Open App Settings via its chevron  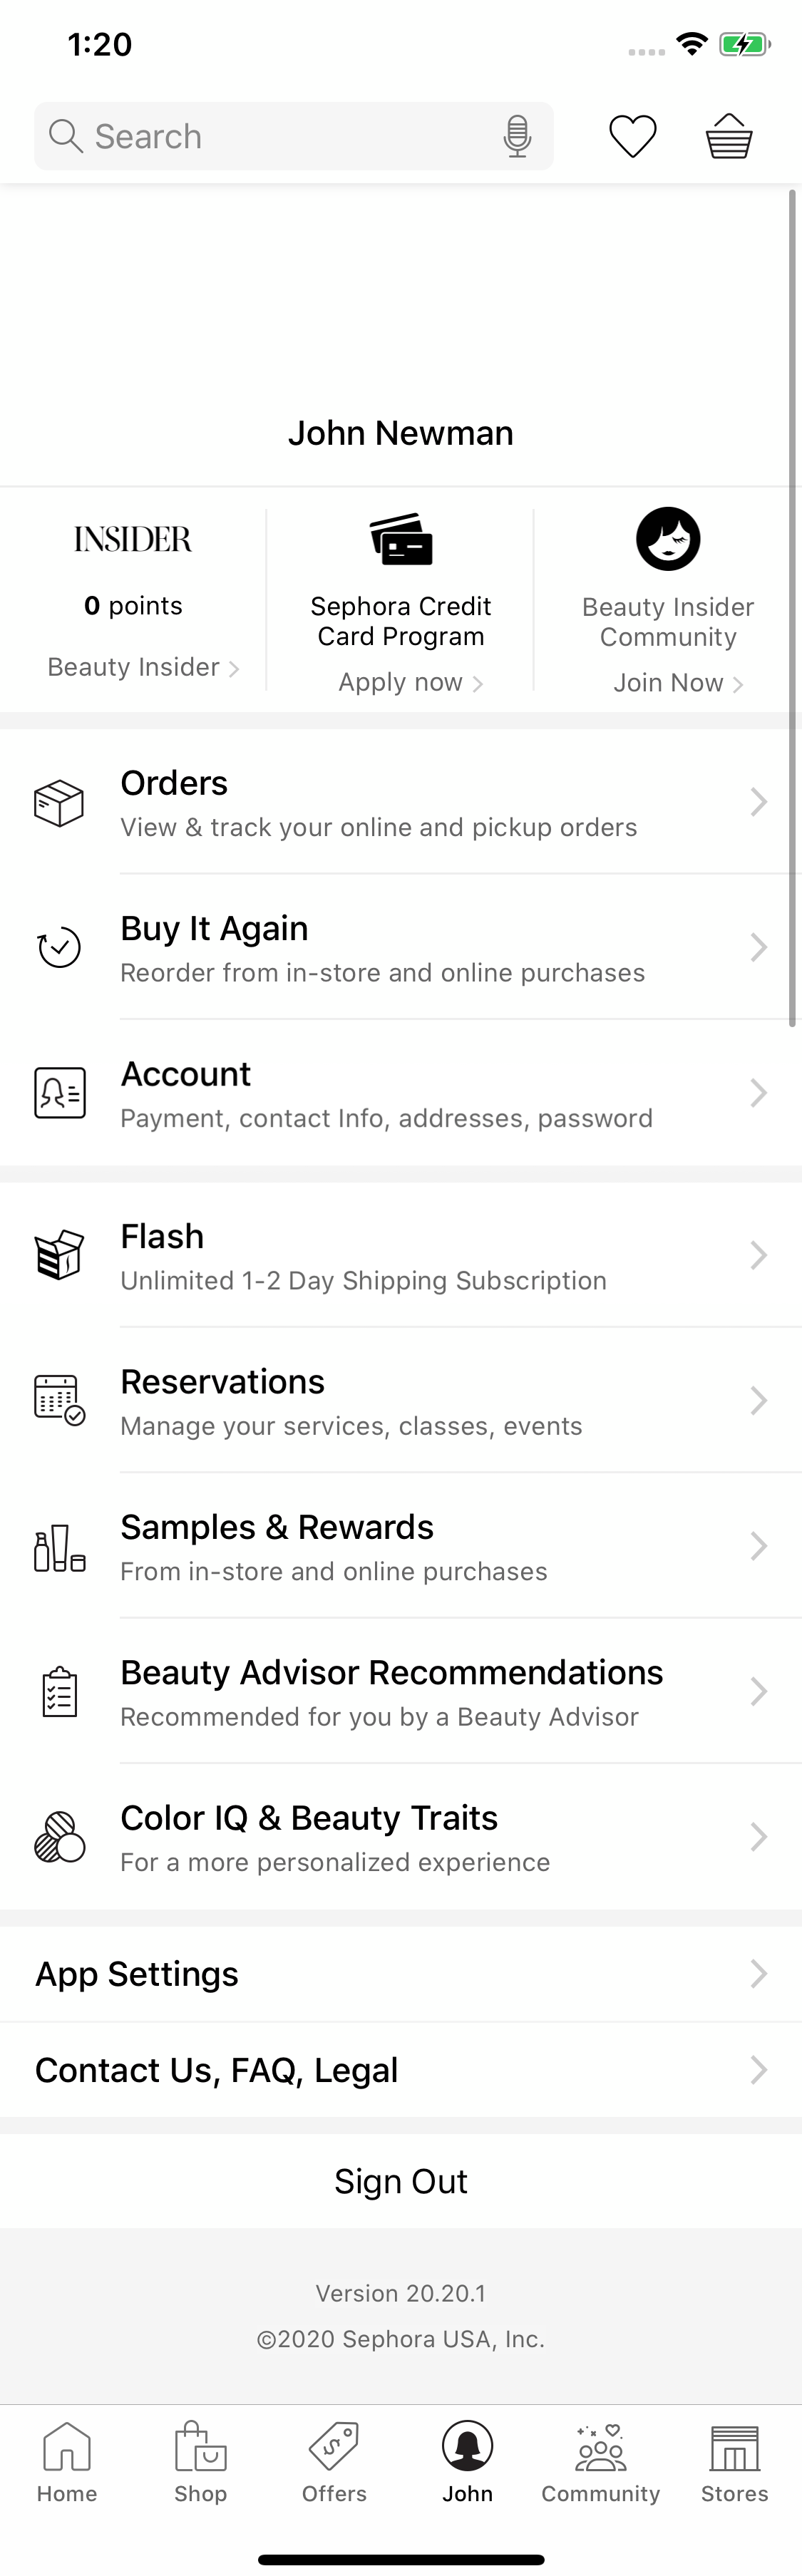click(758, 1973)
